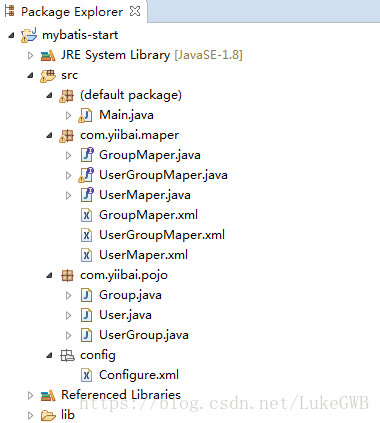Select the mybatis-start project label
The image size is (380, 423).
coord(80,35)
